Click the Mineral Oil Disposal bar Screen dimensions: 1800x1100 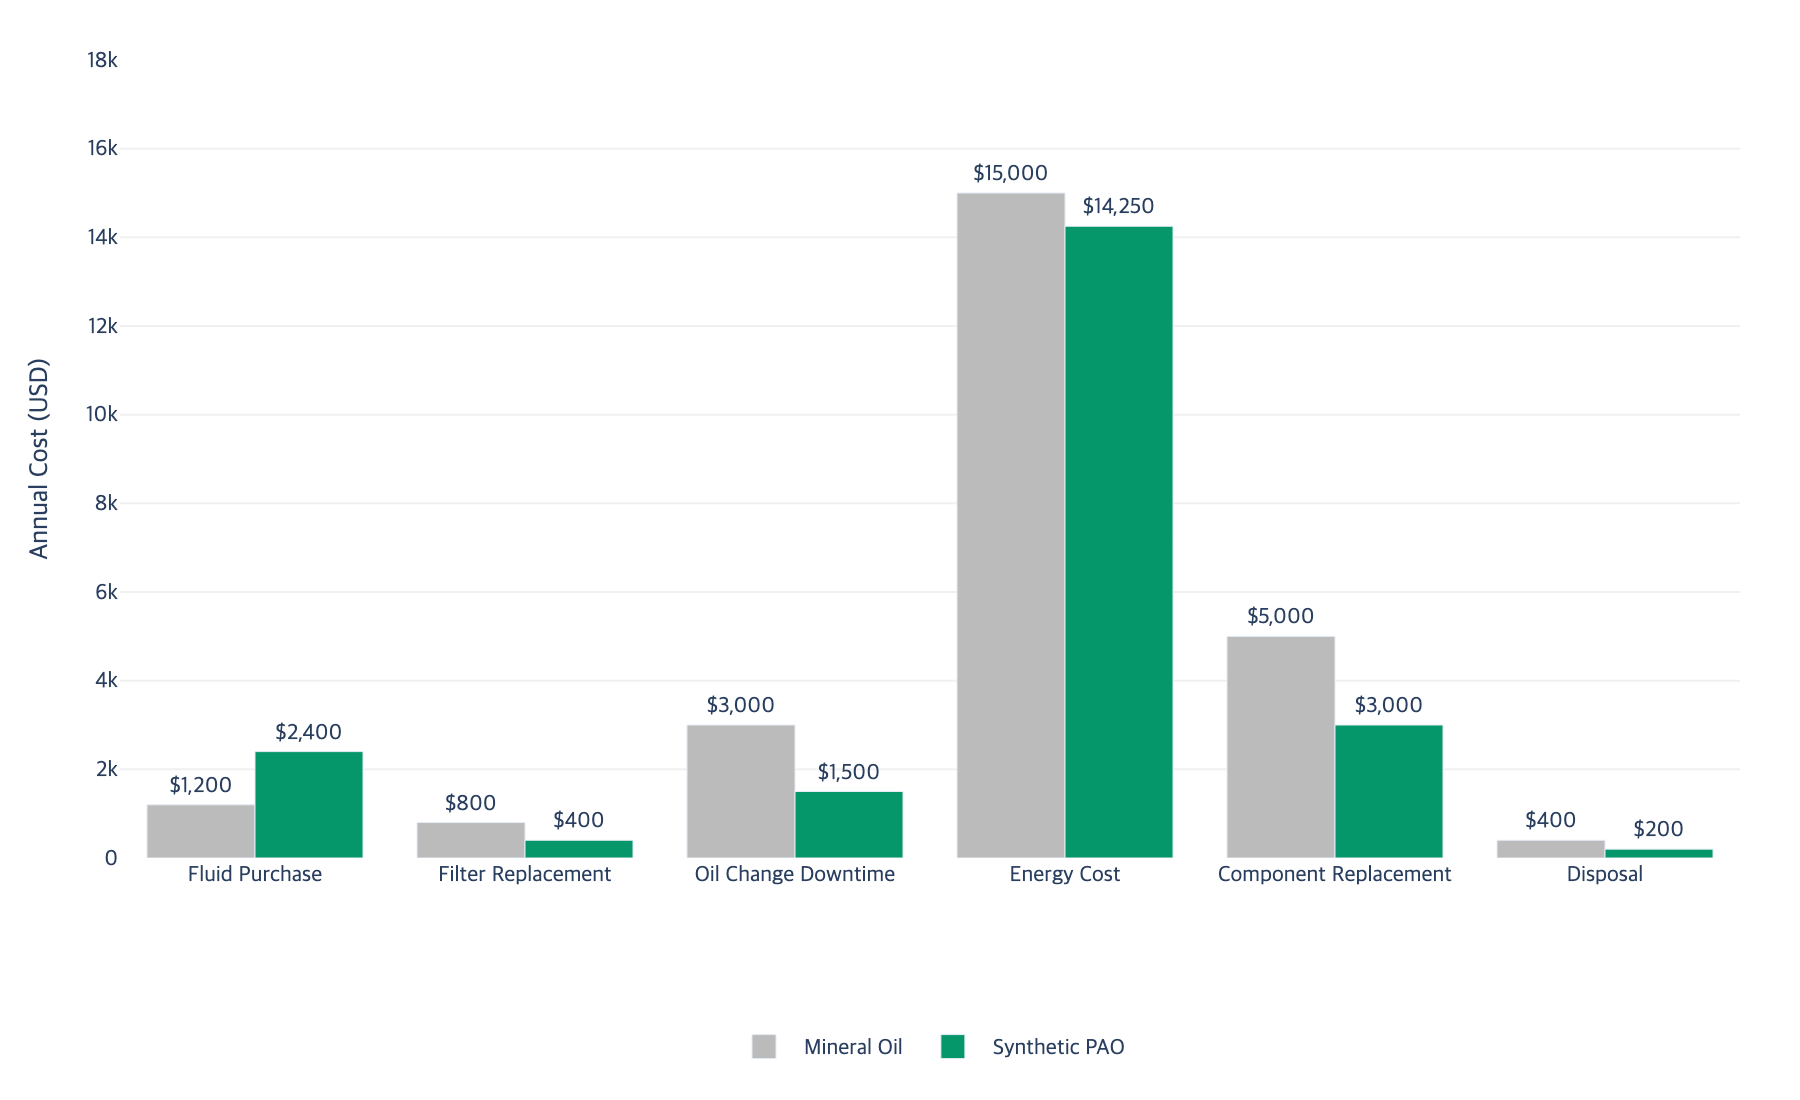[1551, 849]
